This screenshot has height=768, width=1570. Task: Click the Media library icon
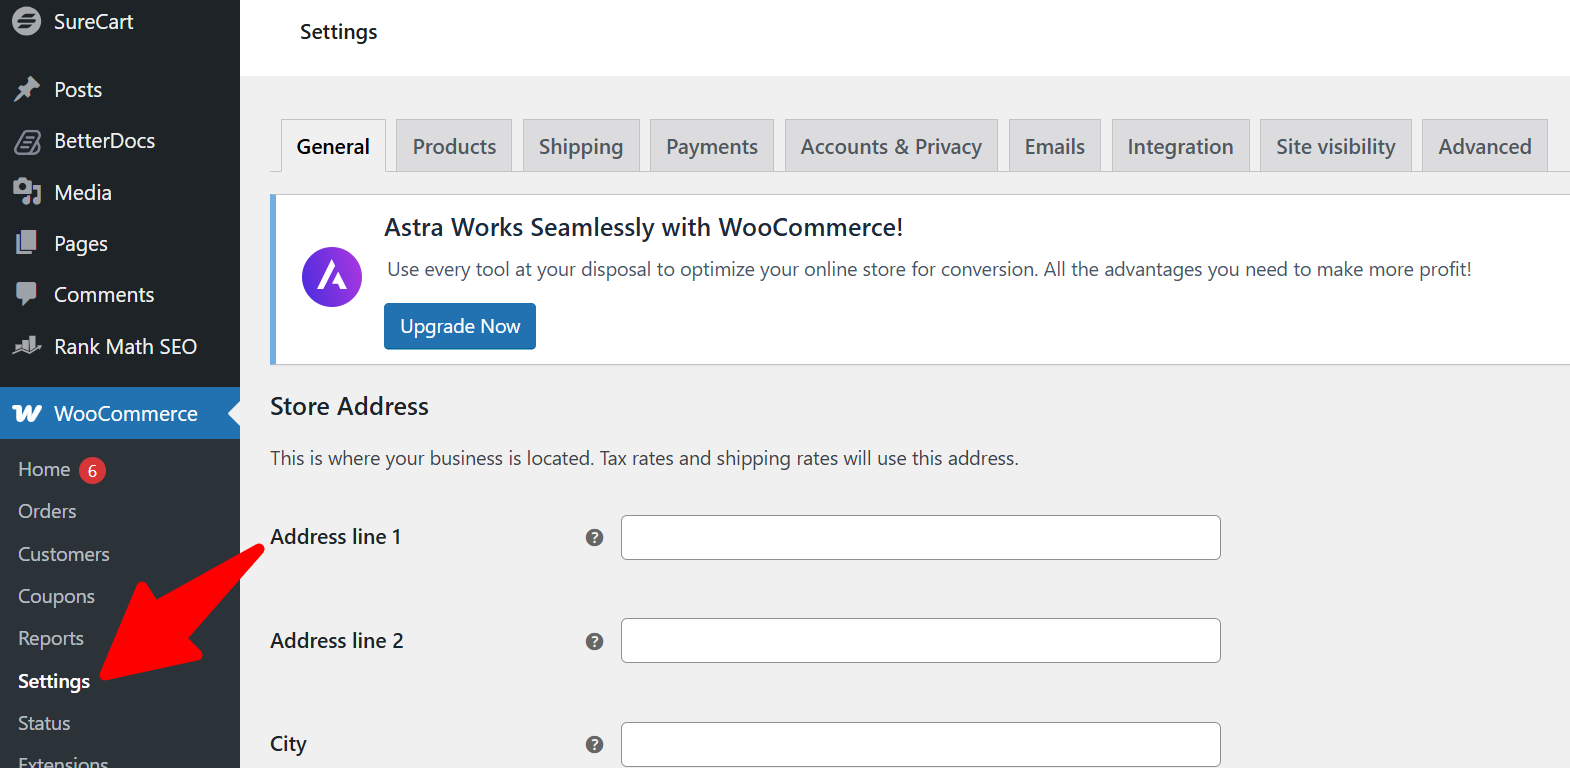coord(27,192)
